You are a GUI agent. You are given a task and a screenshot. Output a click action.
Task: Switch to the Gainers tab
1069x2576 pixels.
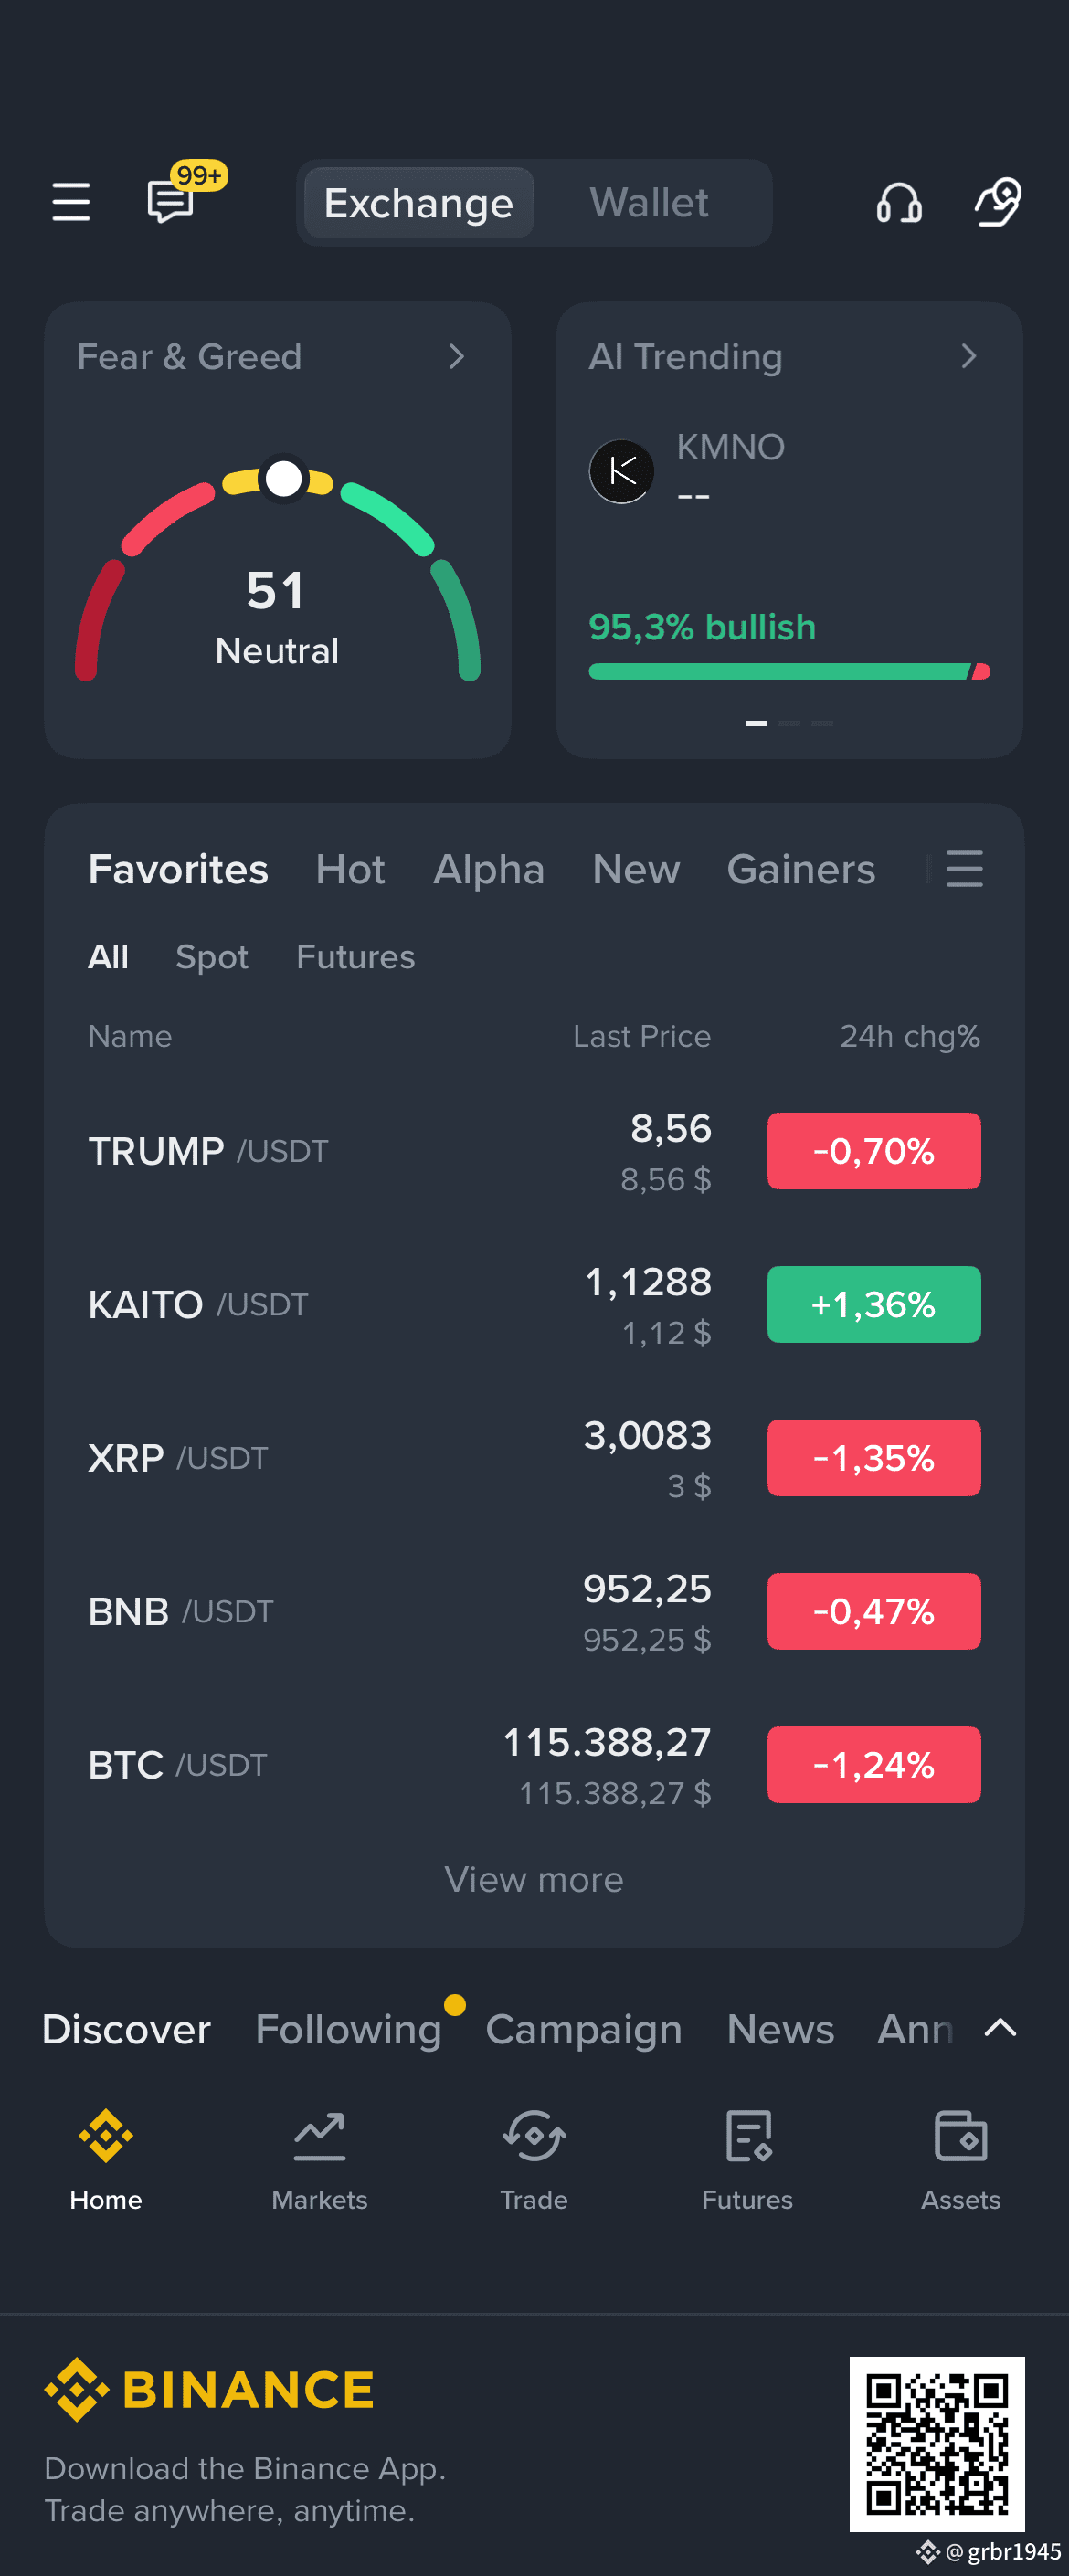click(801, 869)
